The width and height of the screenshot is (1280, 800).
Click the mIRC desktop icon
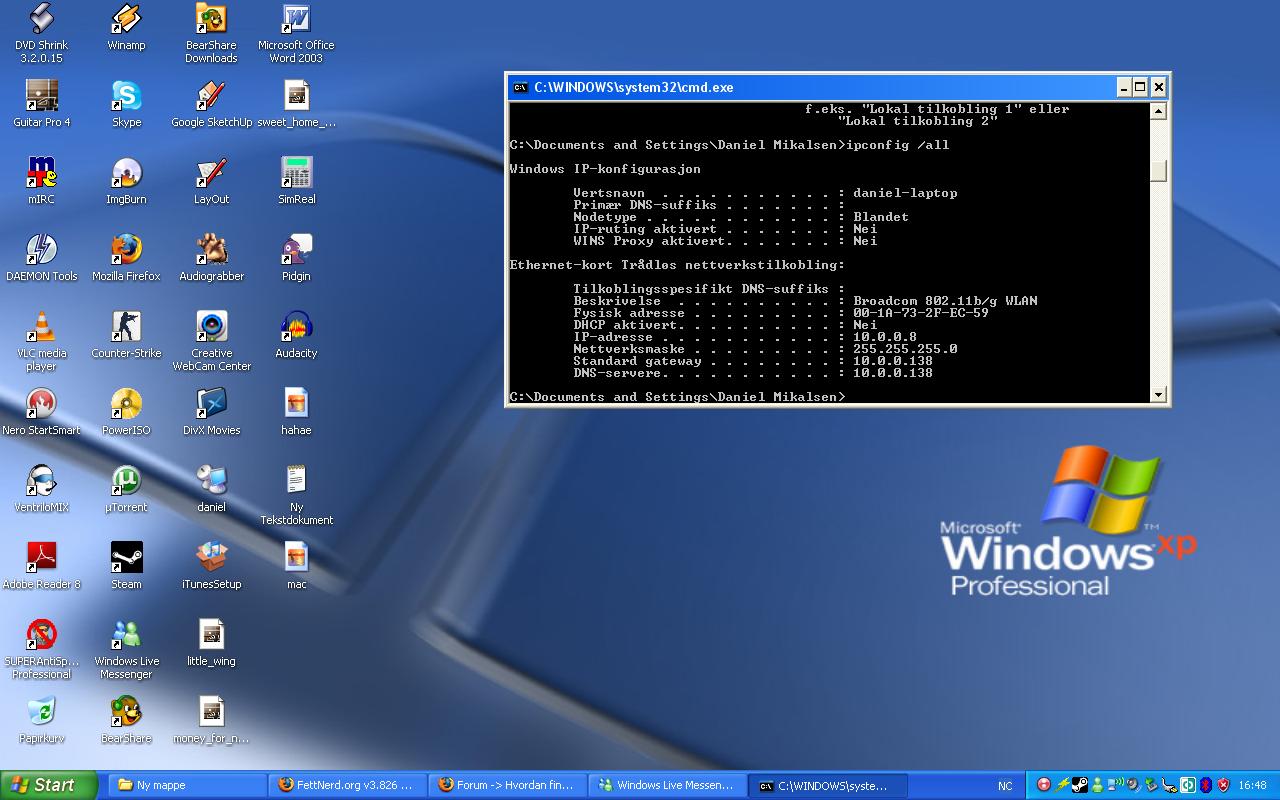41,181
